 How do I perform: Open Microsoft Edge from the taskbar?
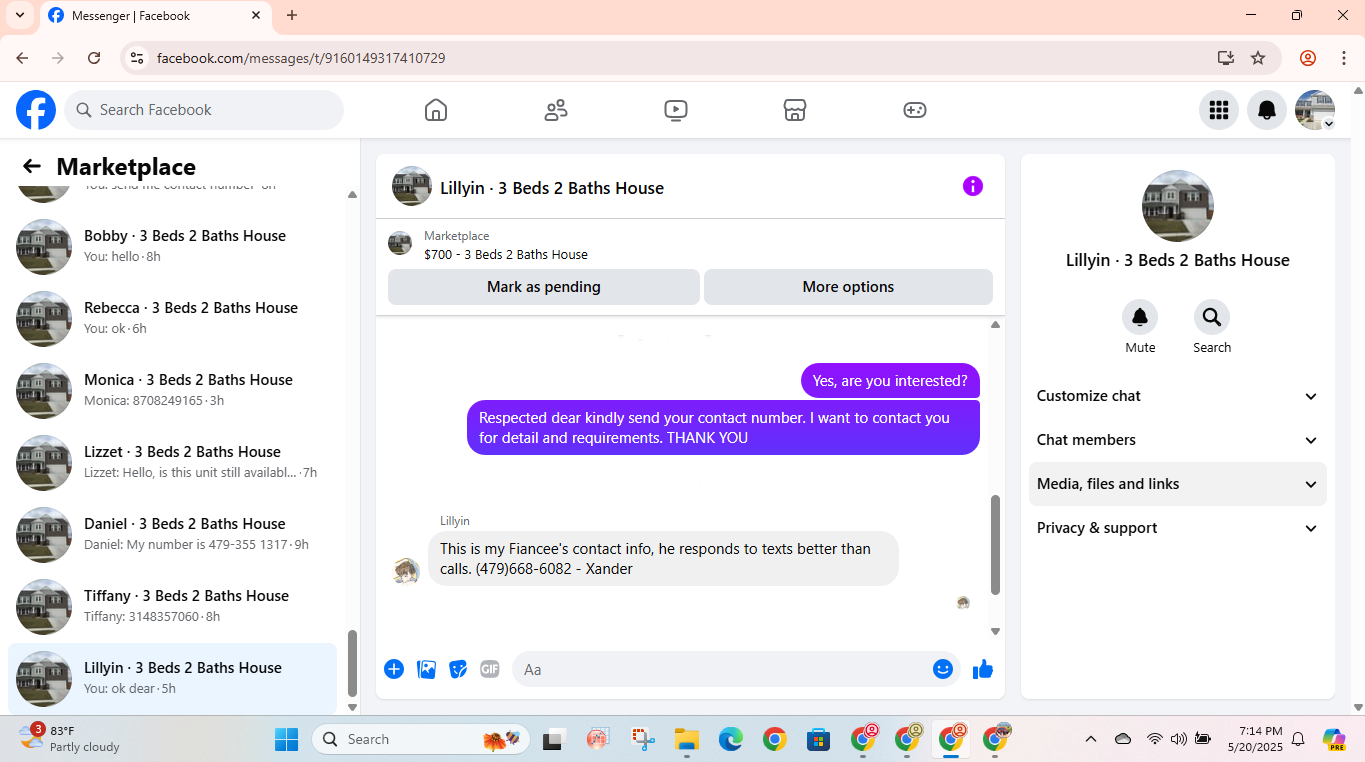click(730, 739)
